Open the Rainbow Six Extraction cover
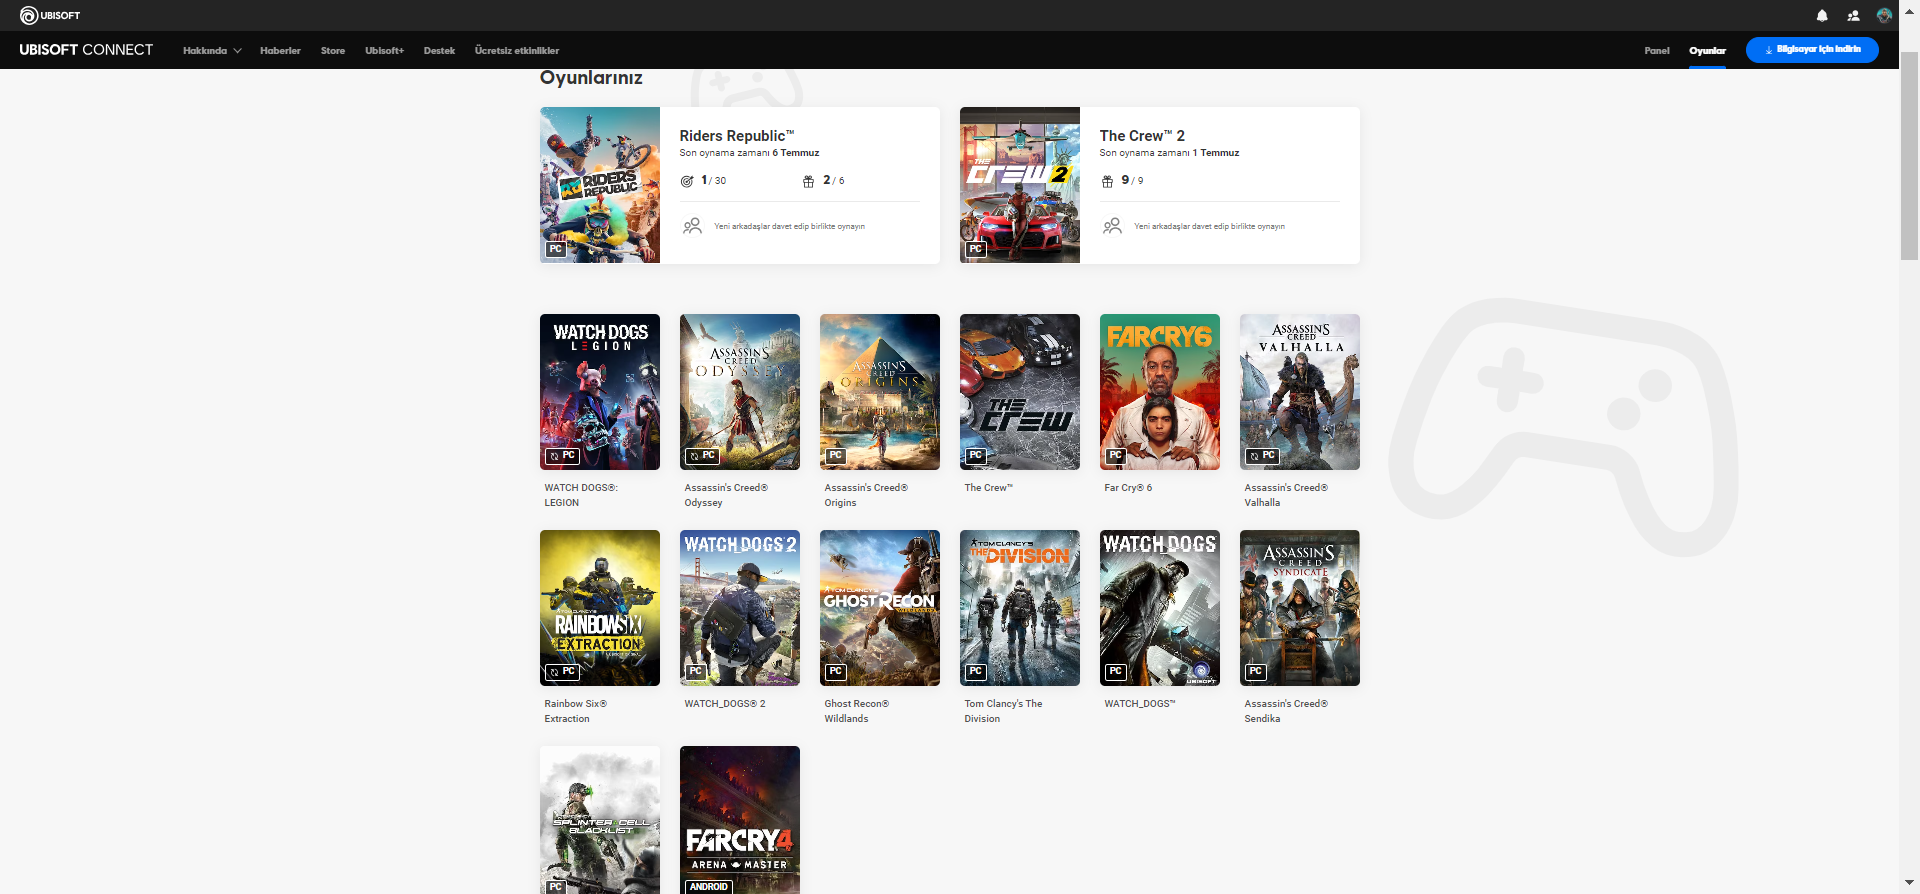The width and height of the screenshot is (1920, 894). coord(600,608)
